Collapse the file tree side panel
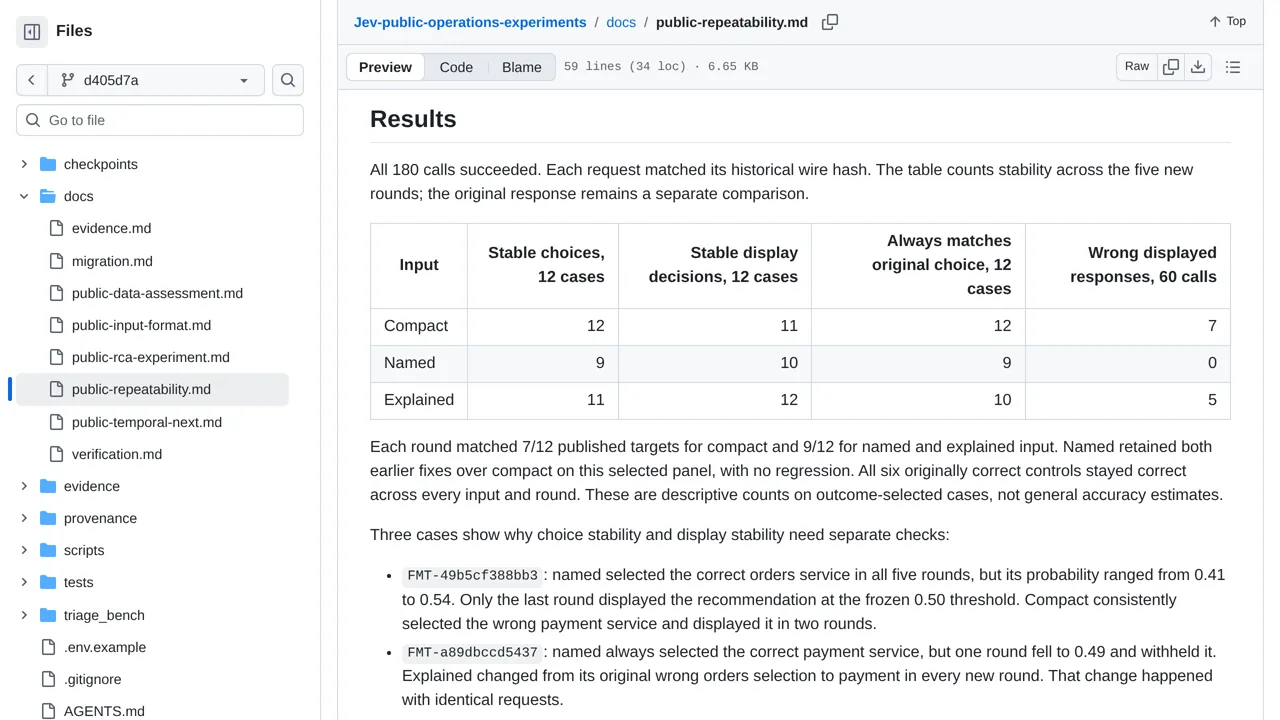The image size is (1280, 720). tap(32, 32)
